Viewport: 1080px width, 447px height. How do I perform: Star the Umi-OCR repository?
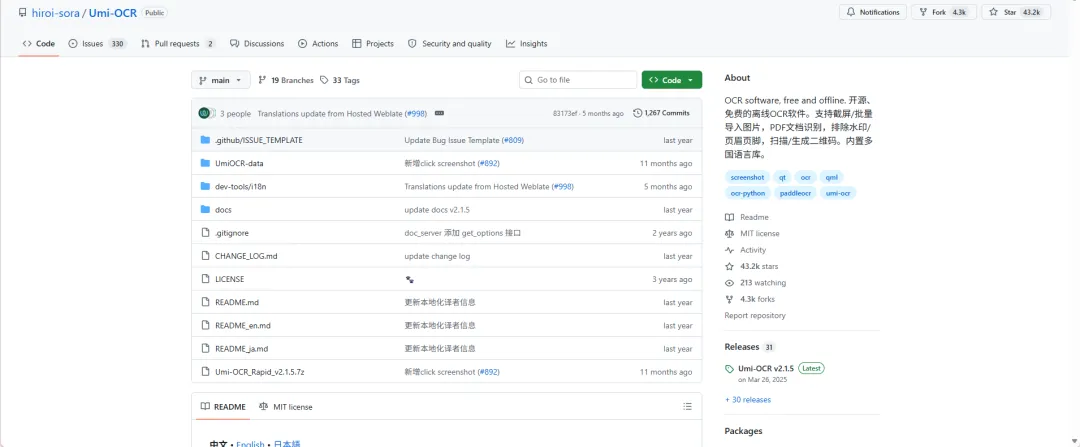[1015, 12]
